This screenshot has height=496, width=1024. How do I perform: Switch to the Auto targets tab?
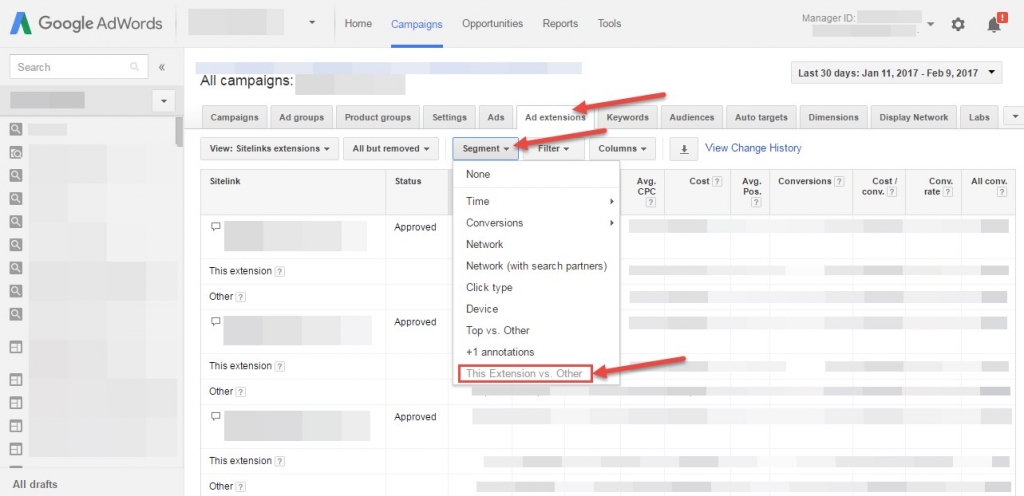pyautogui.click(x=761, y=117)
